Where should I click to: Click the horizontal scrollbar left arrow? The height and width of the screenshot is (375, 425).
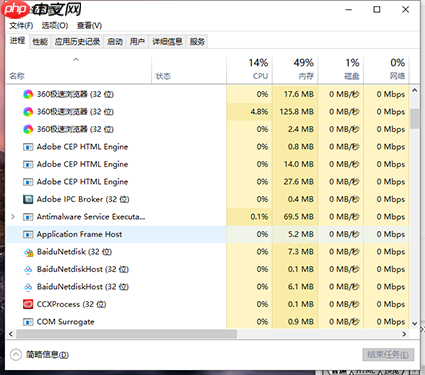(x=11, y=334)
